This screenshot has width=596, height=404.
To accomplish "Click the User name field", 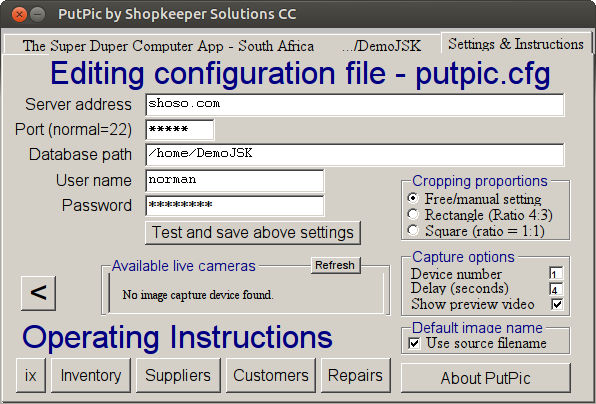I will pos(235,180).
